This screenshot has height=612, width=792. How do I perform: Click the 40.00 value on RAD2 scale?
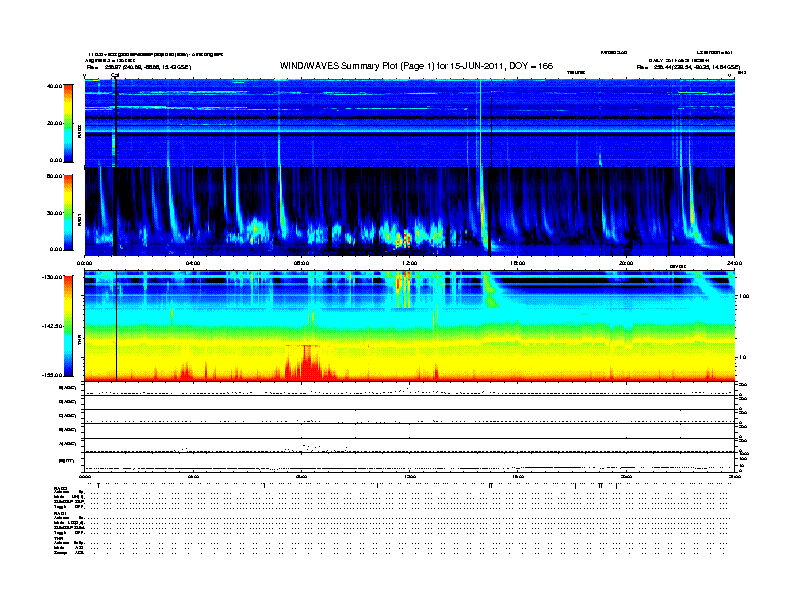[x=55, y=86]
